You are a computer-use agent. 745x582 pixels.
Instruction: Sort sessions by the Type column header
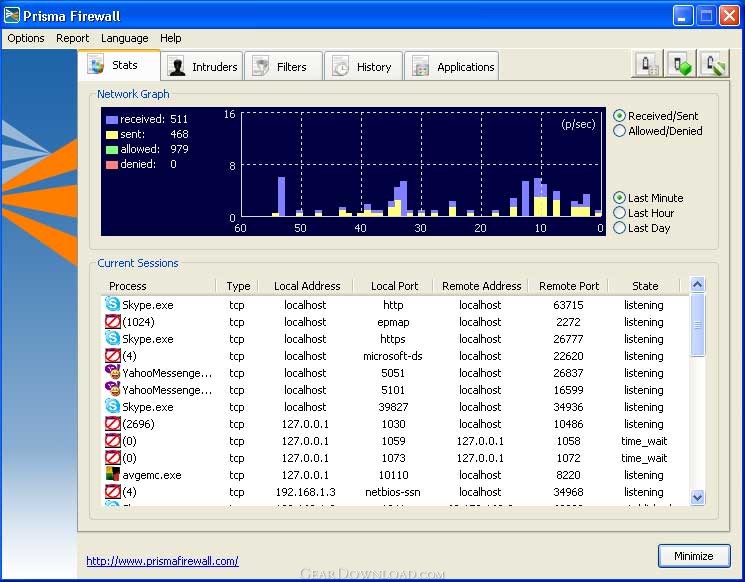point(238,286)
